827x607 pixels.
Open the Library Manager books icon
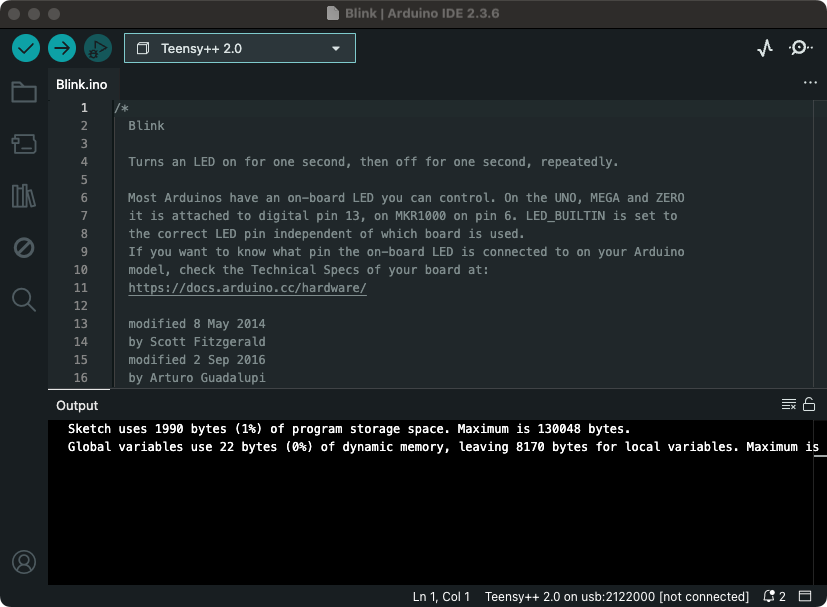pyautogui.click(x=24, y=196)
